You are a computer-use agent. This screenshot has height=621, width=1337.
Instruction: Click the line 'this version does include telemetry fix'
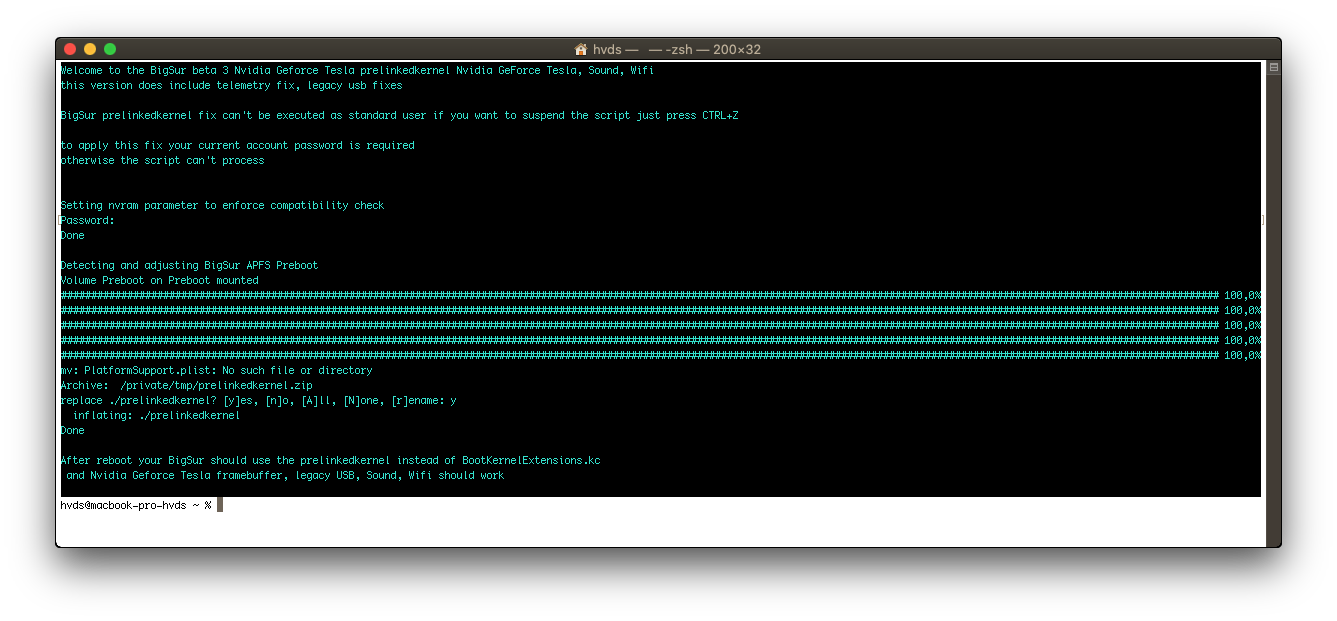tap(231, 85)
